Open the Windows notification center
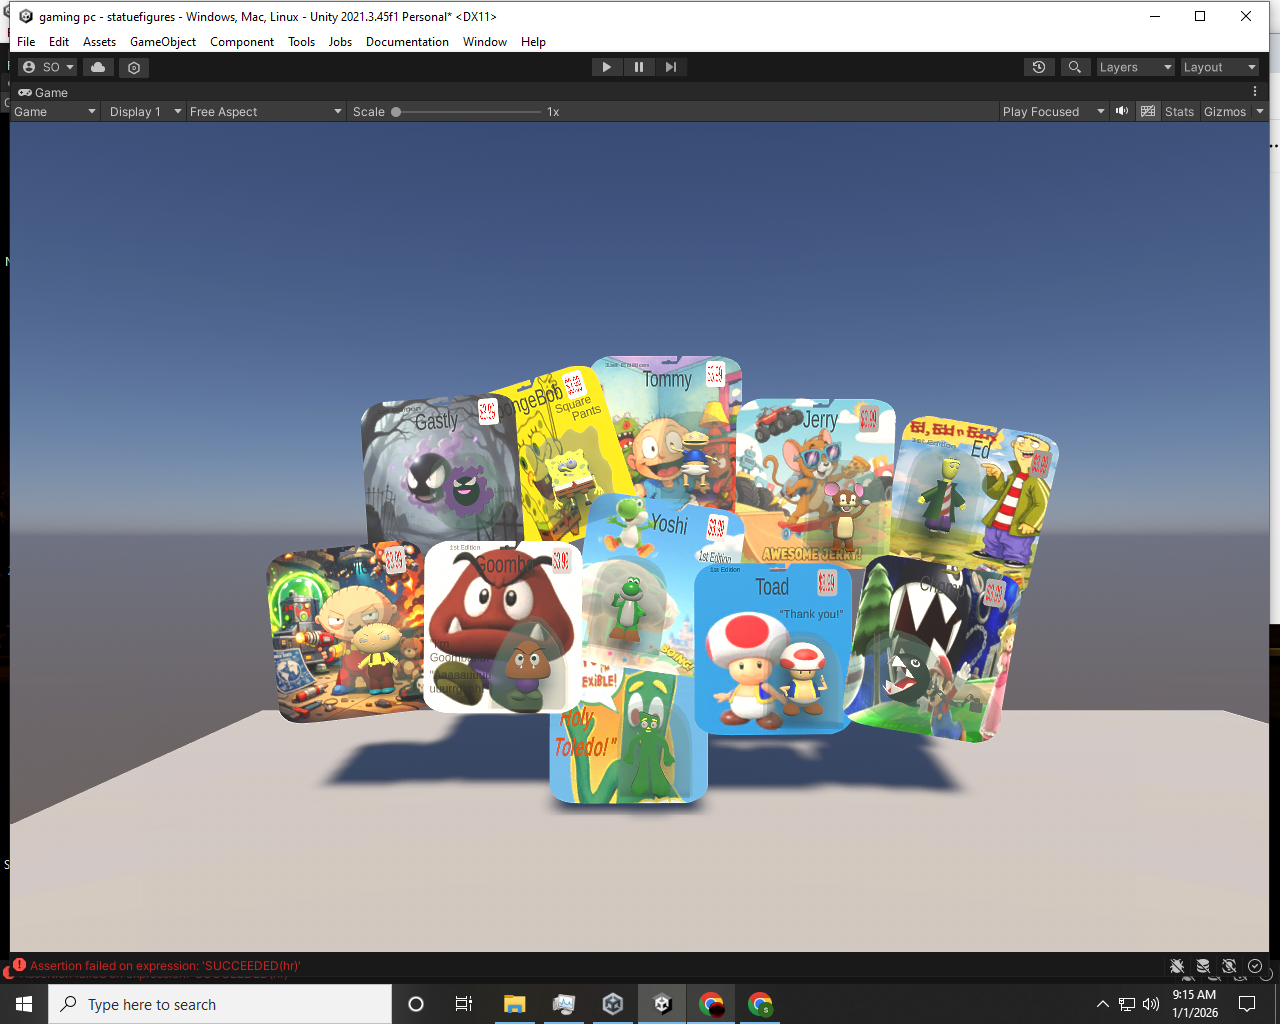This screenshot has height=1024, width=1280. 1247,1004
